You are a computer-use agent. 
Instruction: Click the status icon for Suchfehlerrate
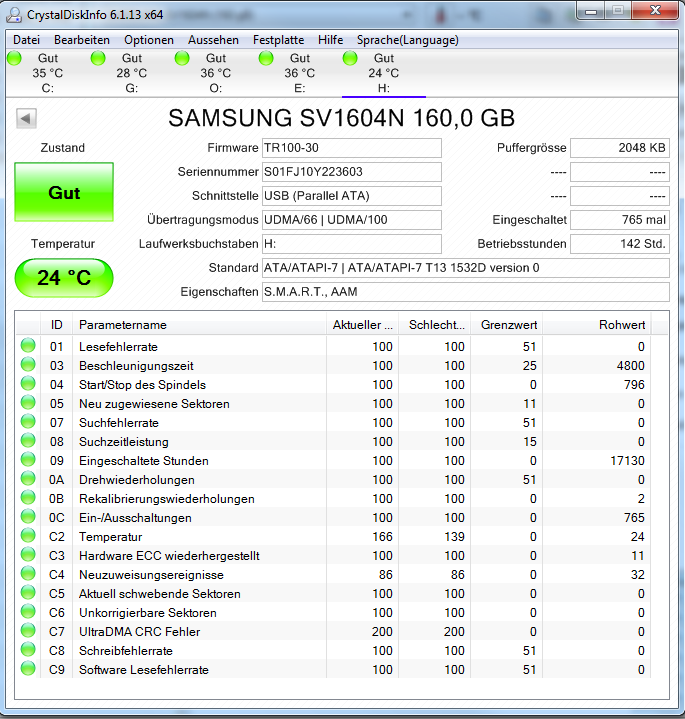pyautogui.click(x=28, y=421)
